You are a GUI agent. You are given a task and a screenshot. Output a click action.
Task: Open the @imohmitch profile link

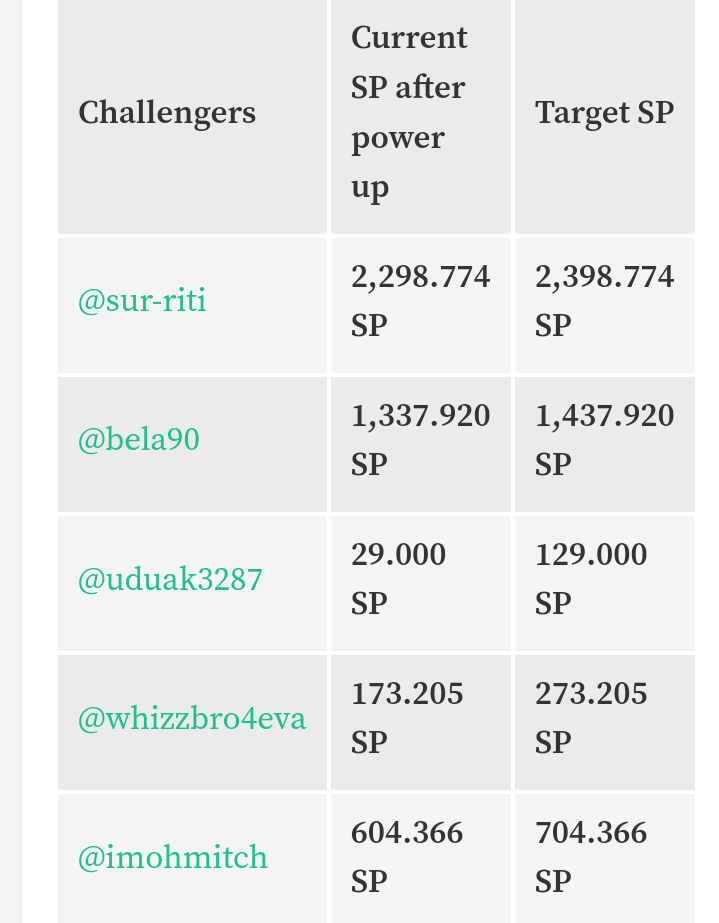pyautogui.click(x=173, y=857)
